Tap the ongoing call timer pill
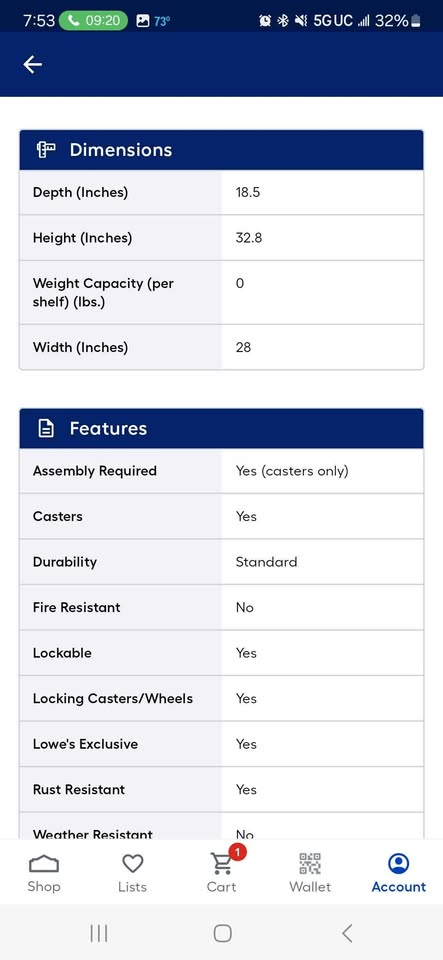Image resolution: width=443 pixels, height=960 pixels. (x=93, y=20)
